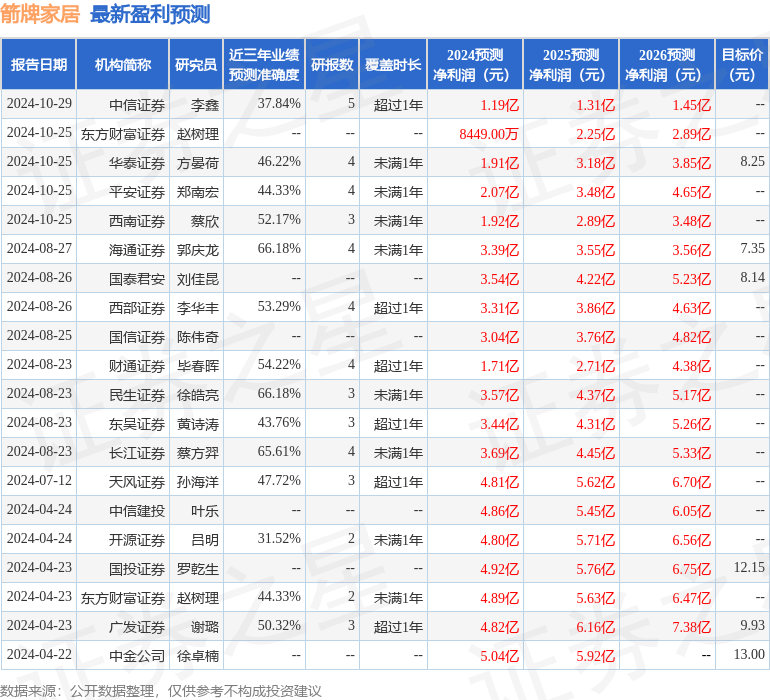Click the 2025预测净利润 column header
Screen dimensions: 770x700
571,64
